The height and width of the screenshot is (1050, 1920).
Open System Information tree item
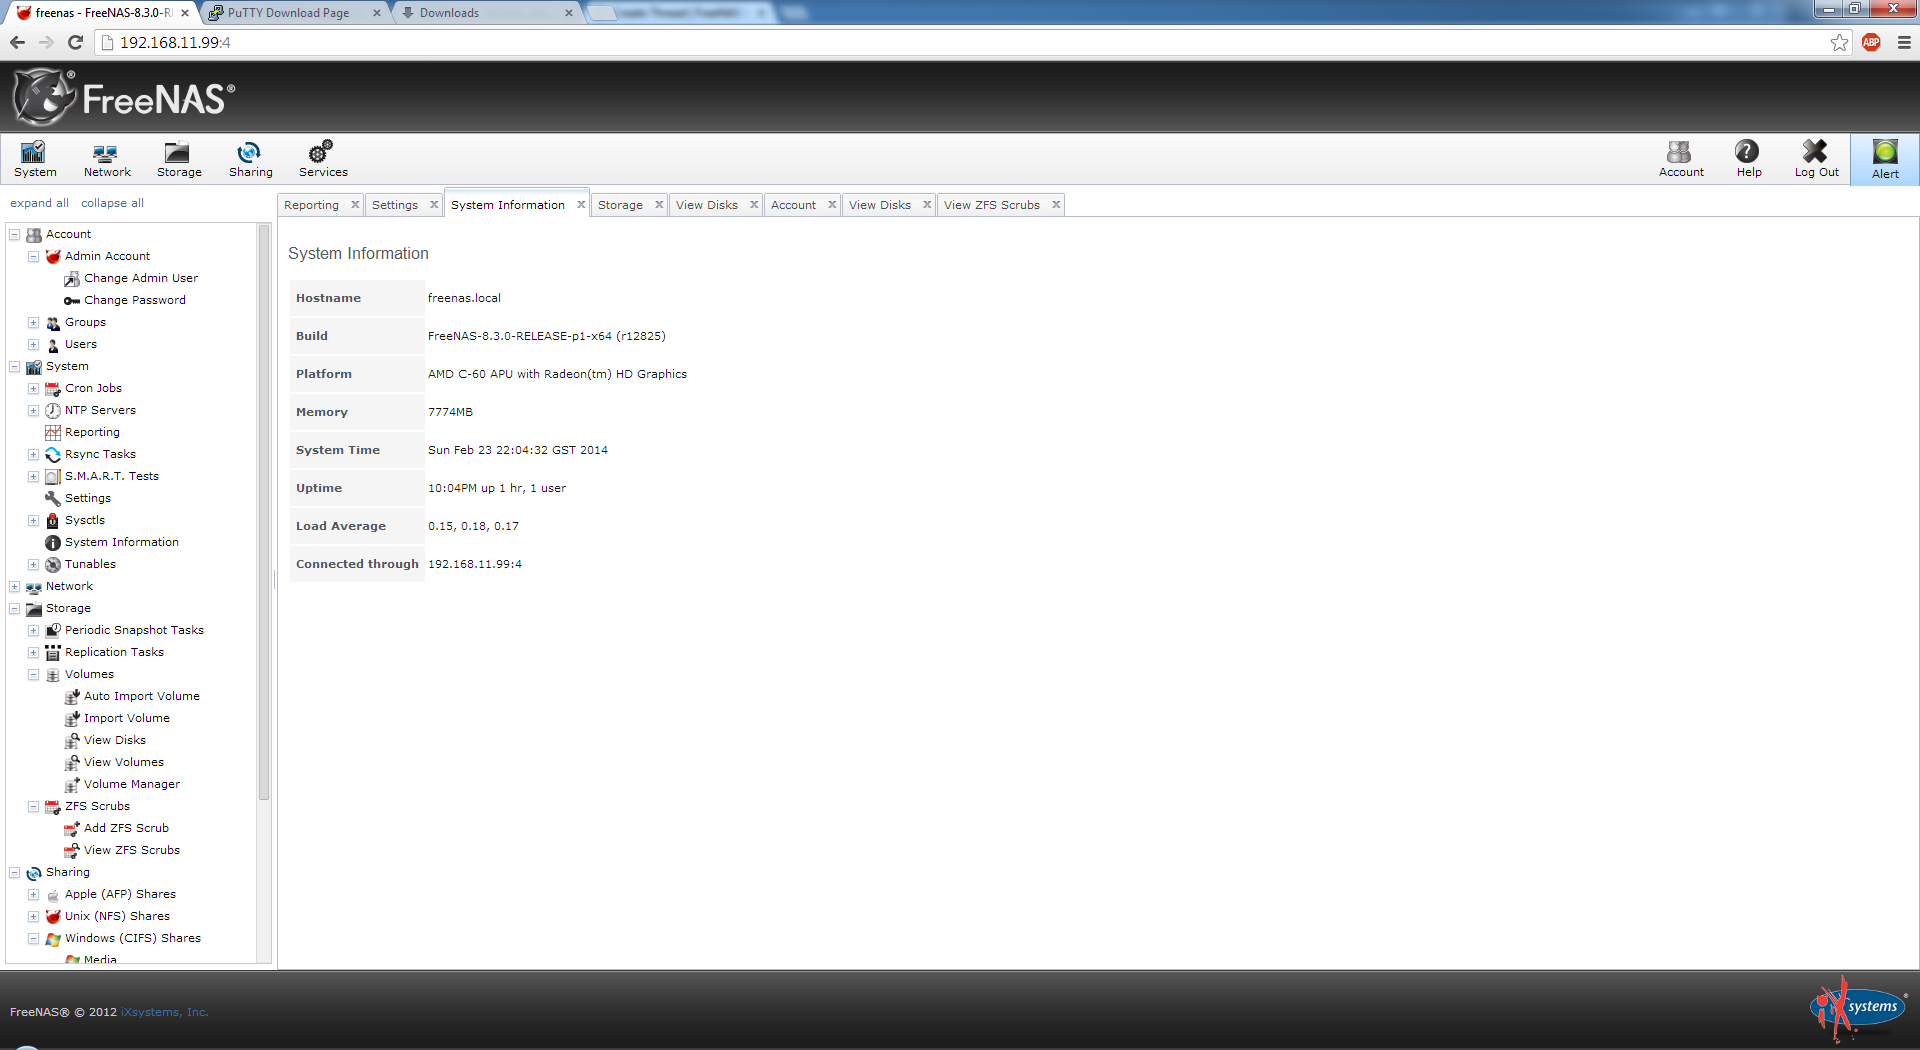(x=121, y=542)
